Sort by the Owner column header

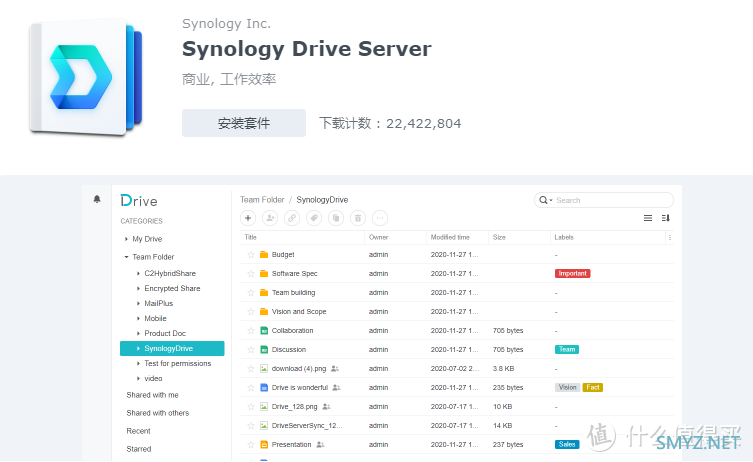tap(378, 237)
